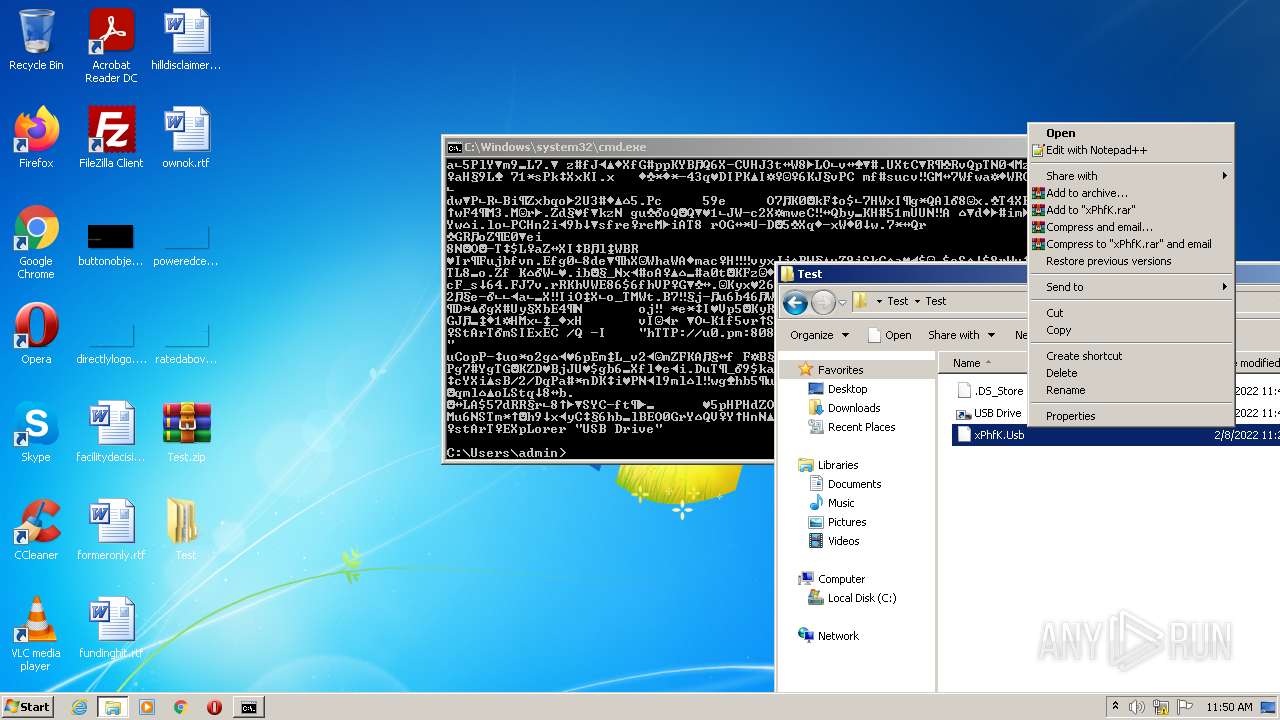Select .DS_Store file in list
This screenshot has width=1280, height=720.
(x=998, y=391)
